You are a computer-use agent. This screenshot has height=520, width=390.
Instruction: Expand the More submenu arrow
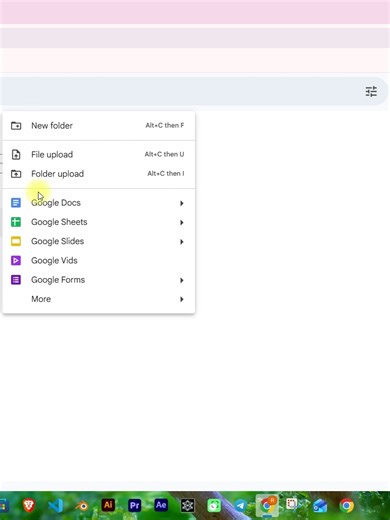(x=182, y=299)
